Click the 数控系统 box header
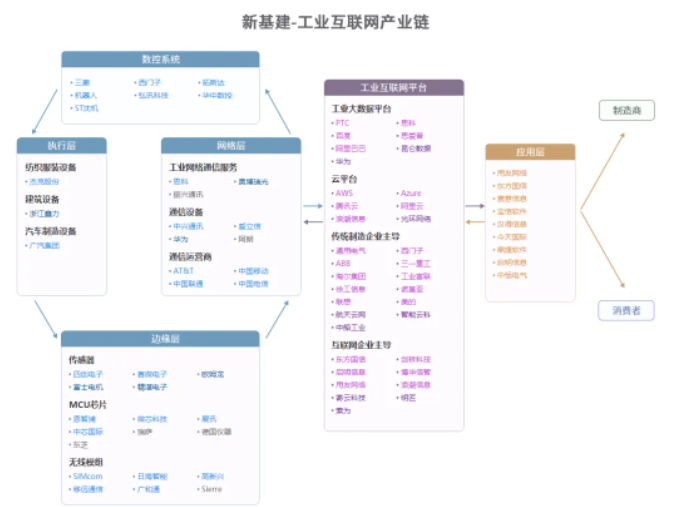The height and width of the screenshot is (507, 685). [160, 60]
